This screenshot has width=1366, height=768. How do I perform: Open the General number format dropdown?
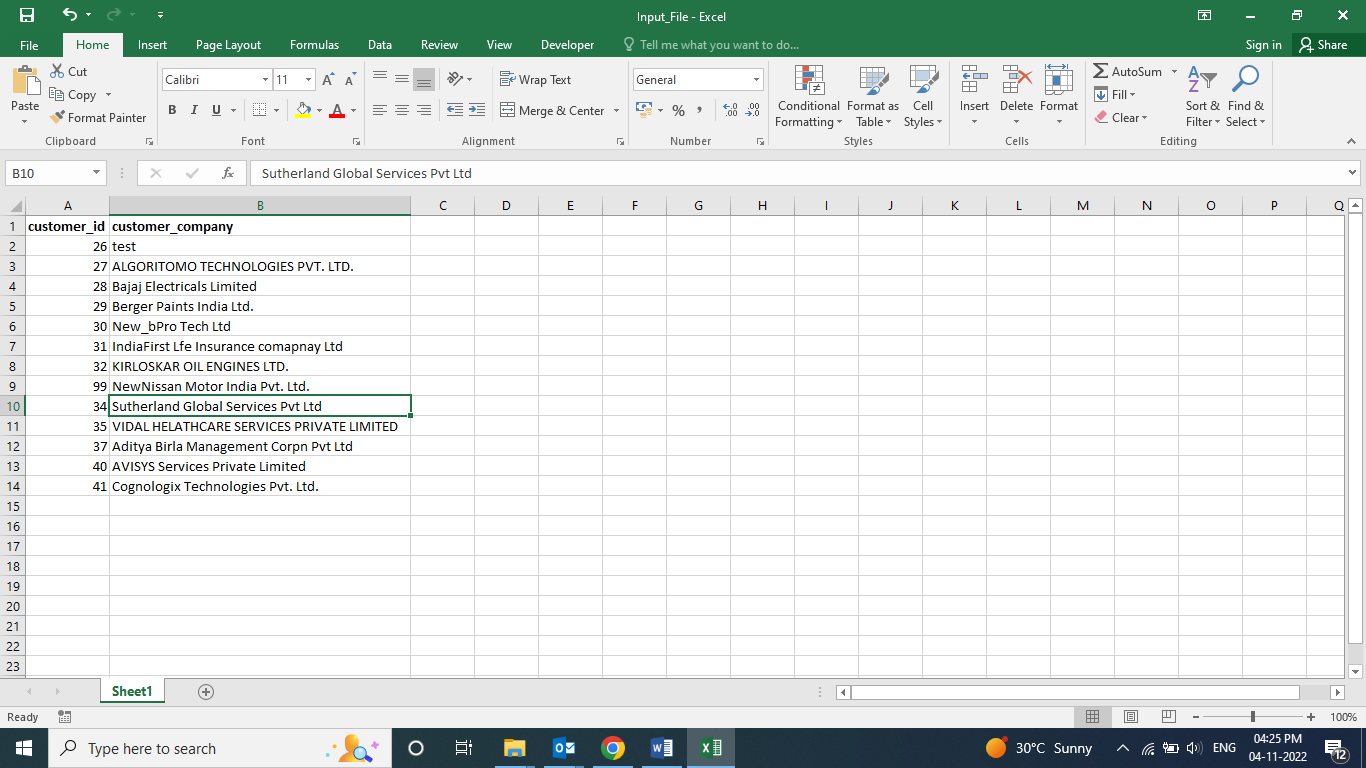pyautogui.click(x=756, y=80)
